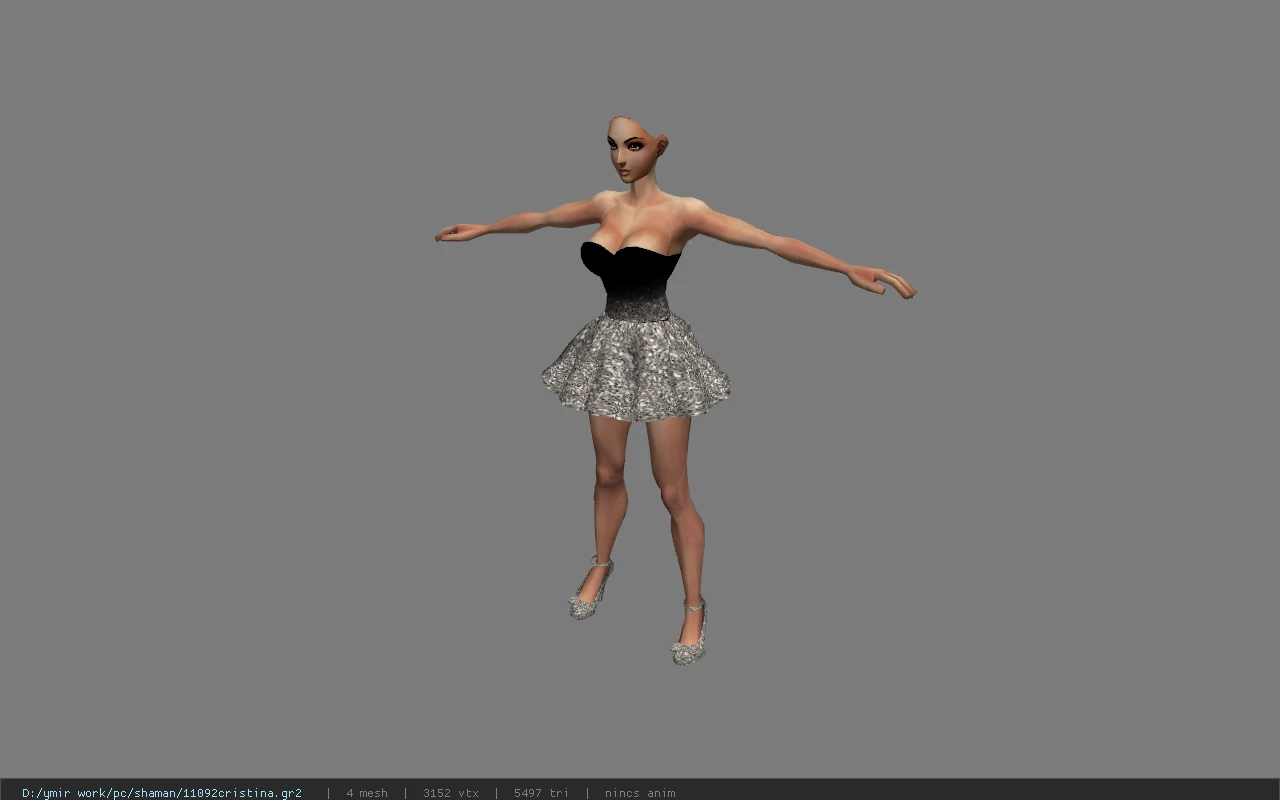Image resolution: width=1280 pixels, height=800 pixels.
Task: Click the '3152 vtx' vertex count
Action: click(x=451, y=793)
